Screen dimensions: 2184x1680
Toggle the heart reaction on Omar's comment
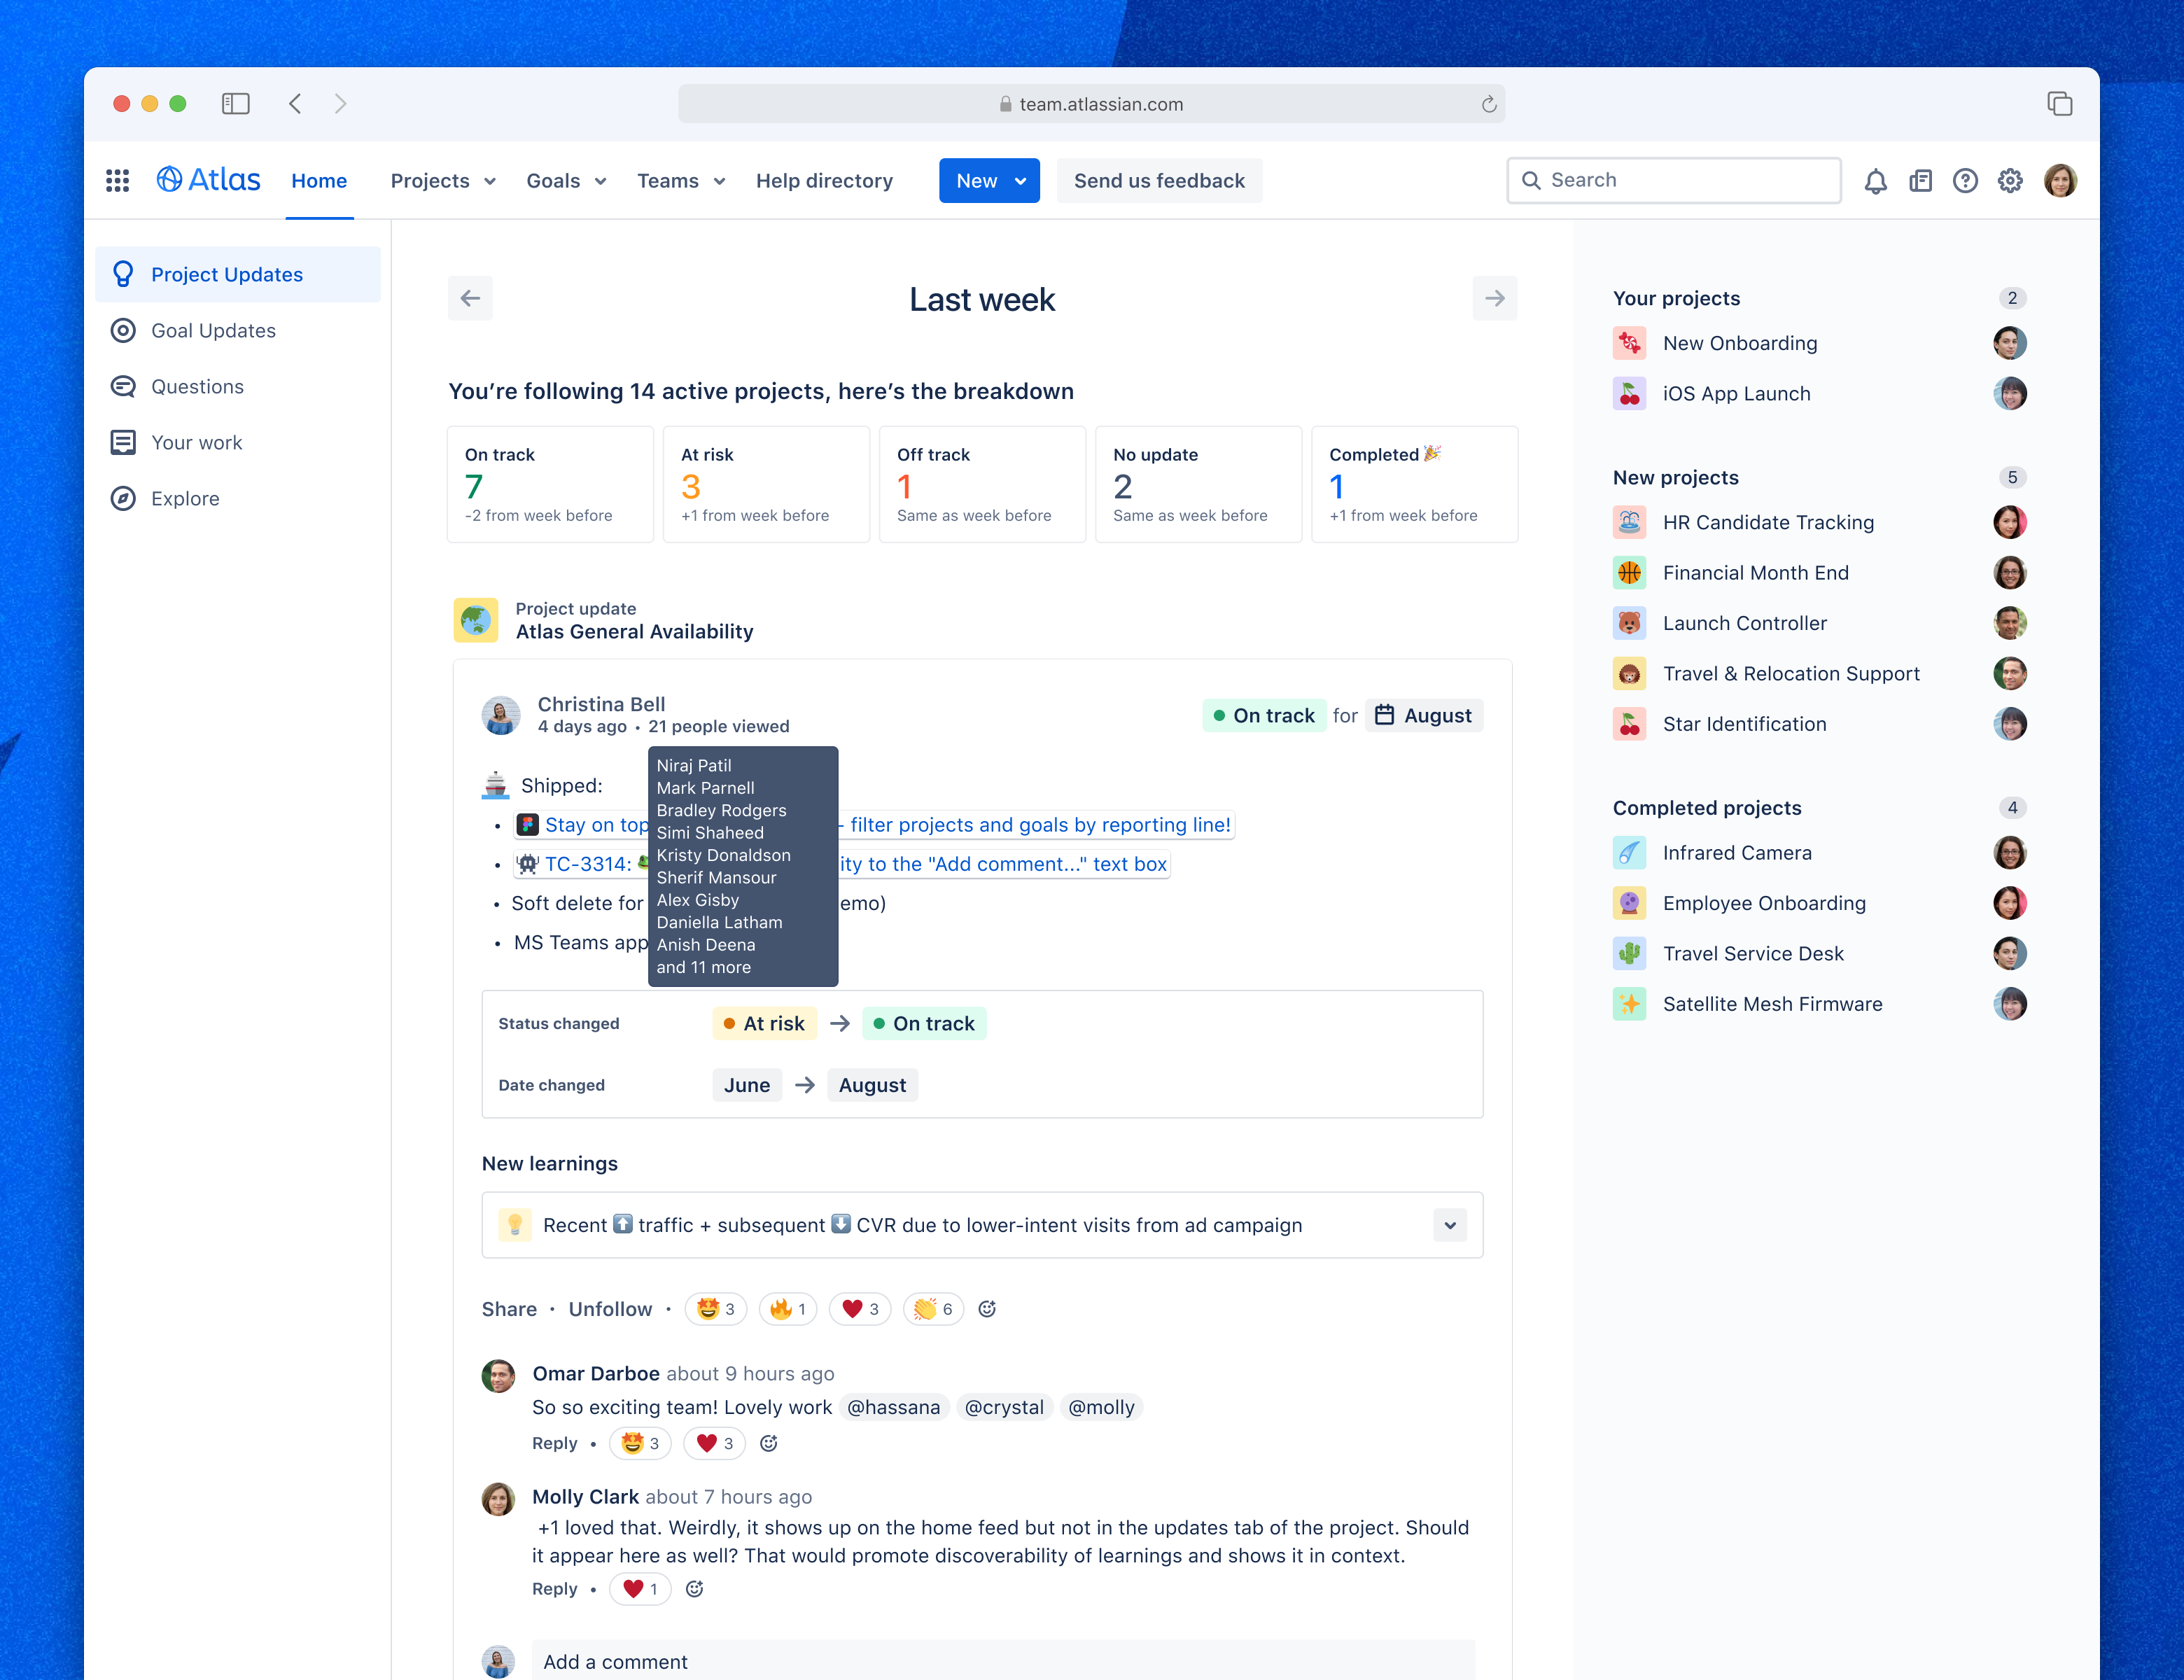click(x=713, y=1443)
